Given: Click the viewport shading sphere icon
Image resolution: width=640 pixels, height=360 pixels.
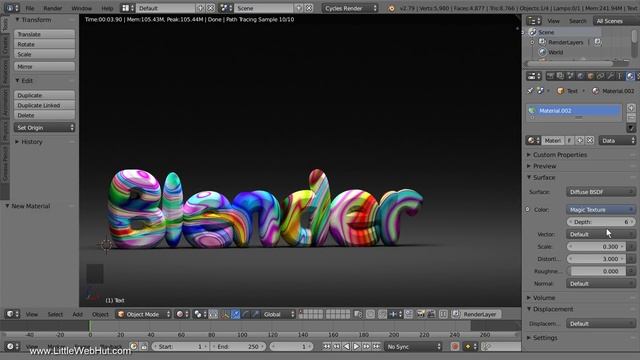Looking at the screenshot, I should (x=182, y=314).
